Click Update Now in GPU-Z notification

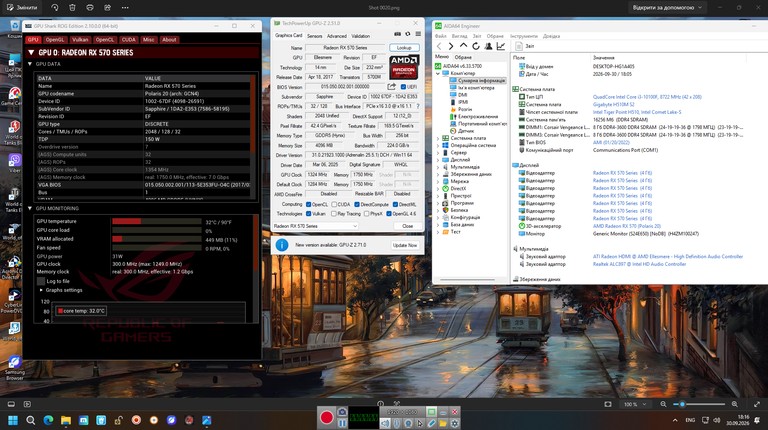tap(405, 245)
